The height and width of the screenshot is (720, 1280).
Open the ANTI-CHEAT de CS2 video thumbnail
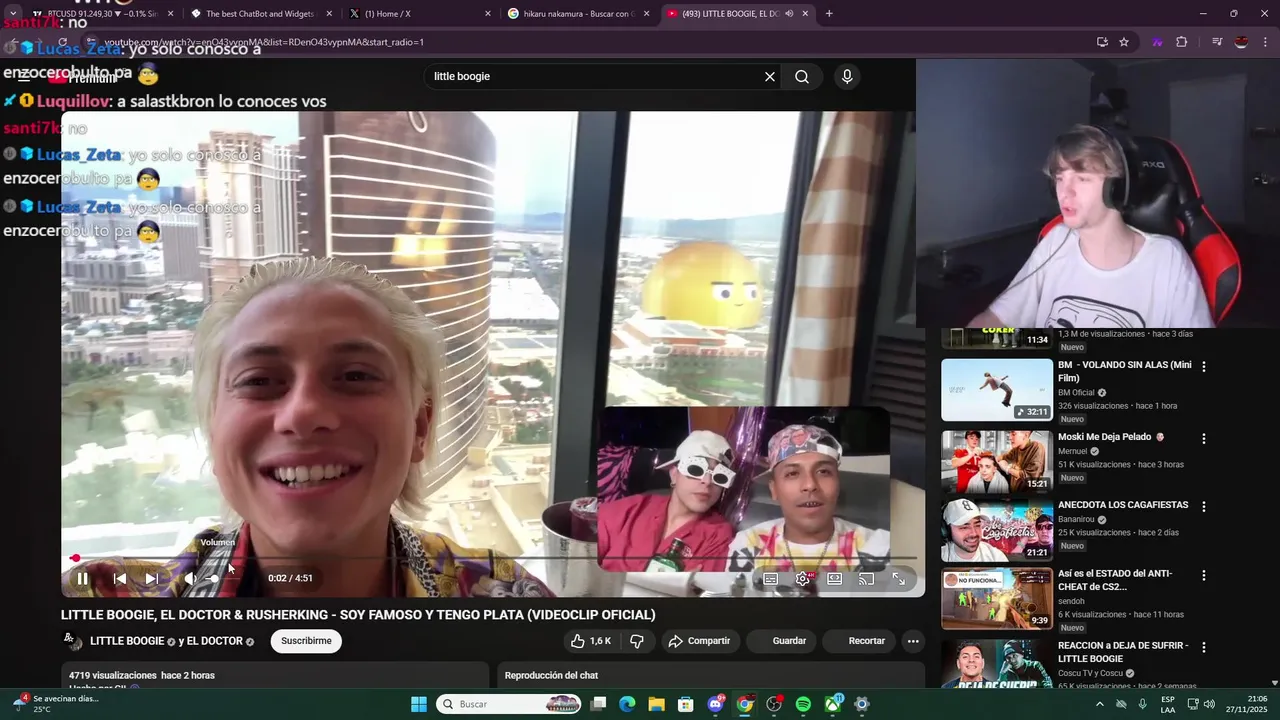997,598
